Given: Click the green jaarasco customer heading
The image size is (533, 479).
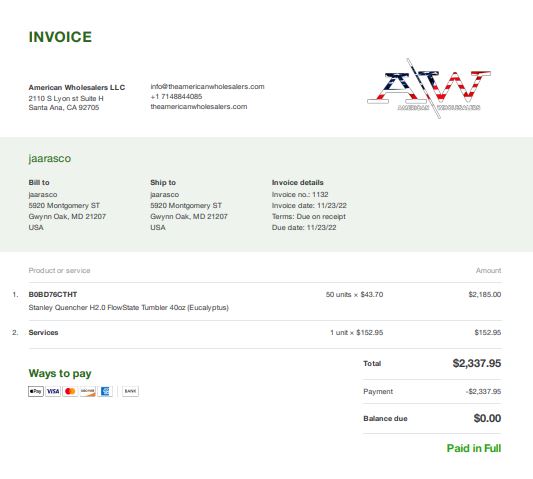Looking at the screenshot, I should tap(50, 158).
